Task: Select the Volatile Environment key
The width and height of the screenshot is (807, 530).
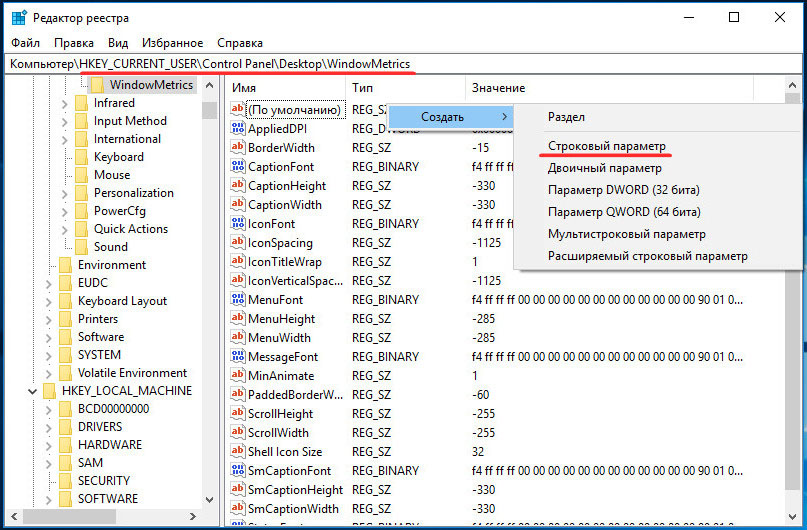Action: click(132, 373)
